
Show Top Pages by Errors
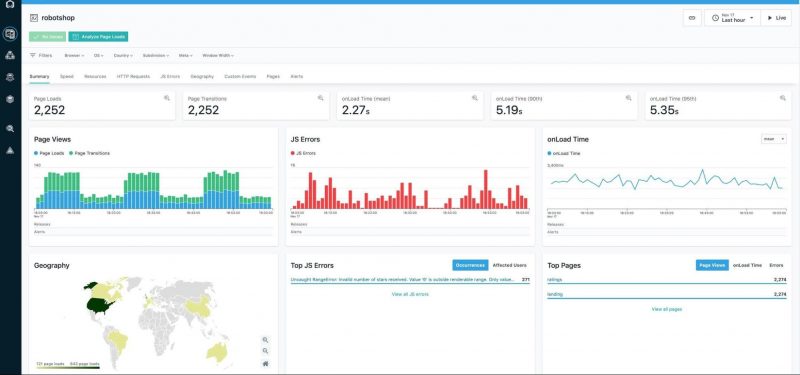pos(776,265)
